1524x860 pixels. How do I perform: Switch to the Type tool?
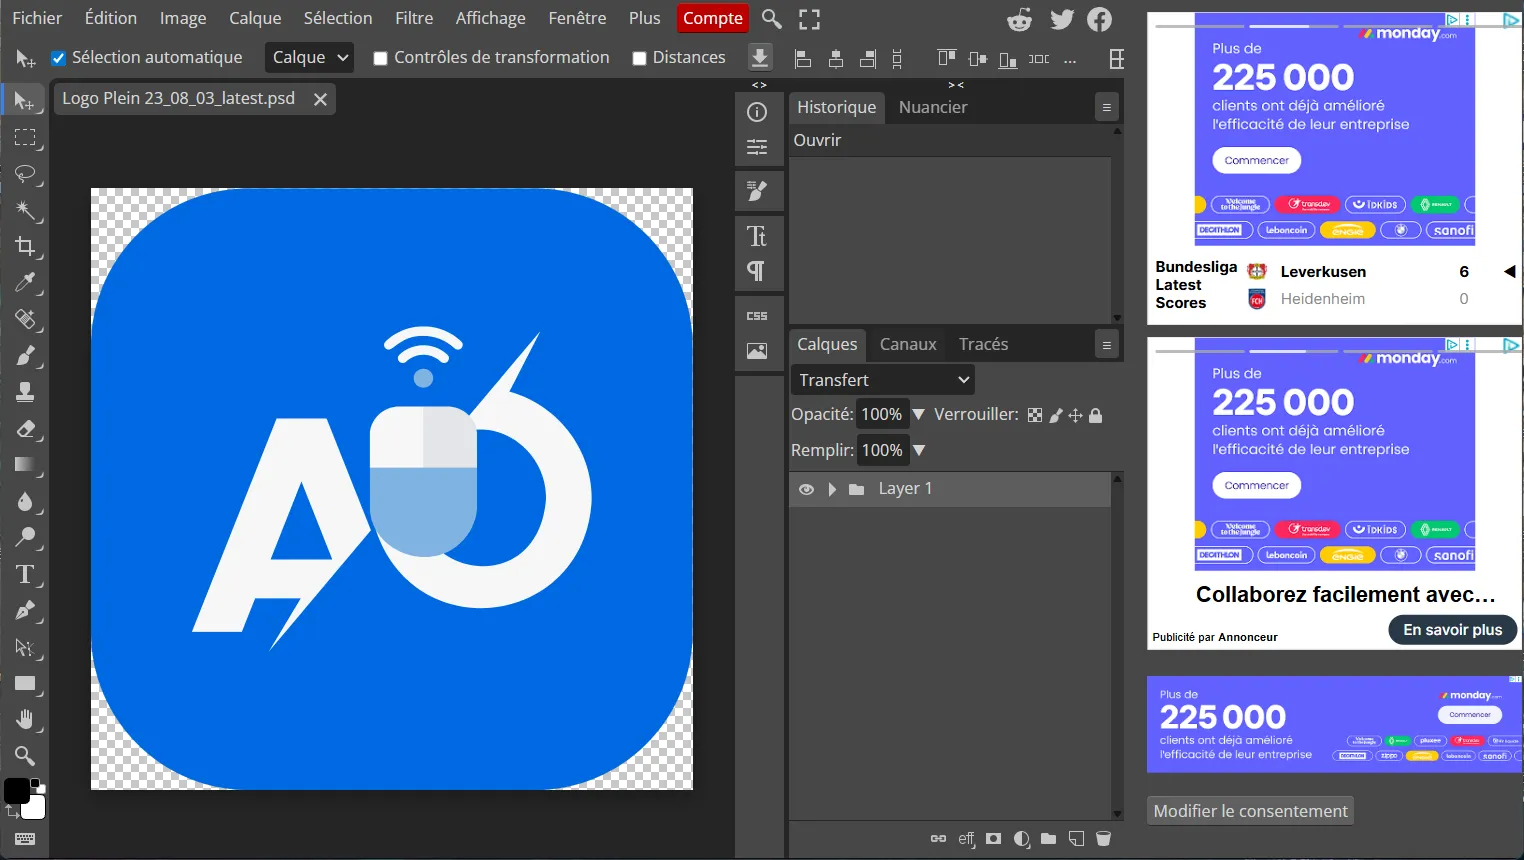click(25, 574)
